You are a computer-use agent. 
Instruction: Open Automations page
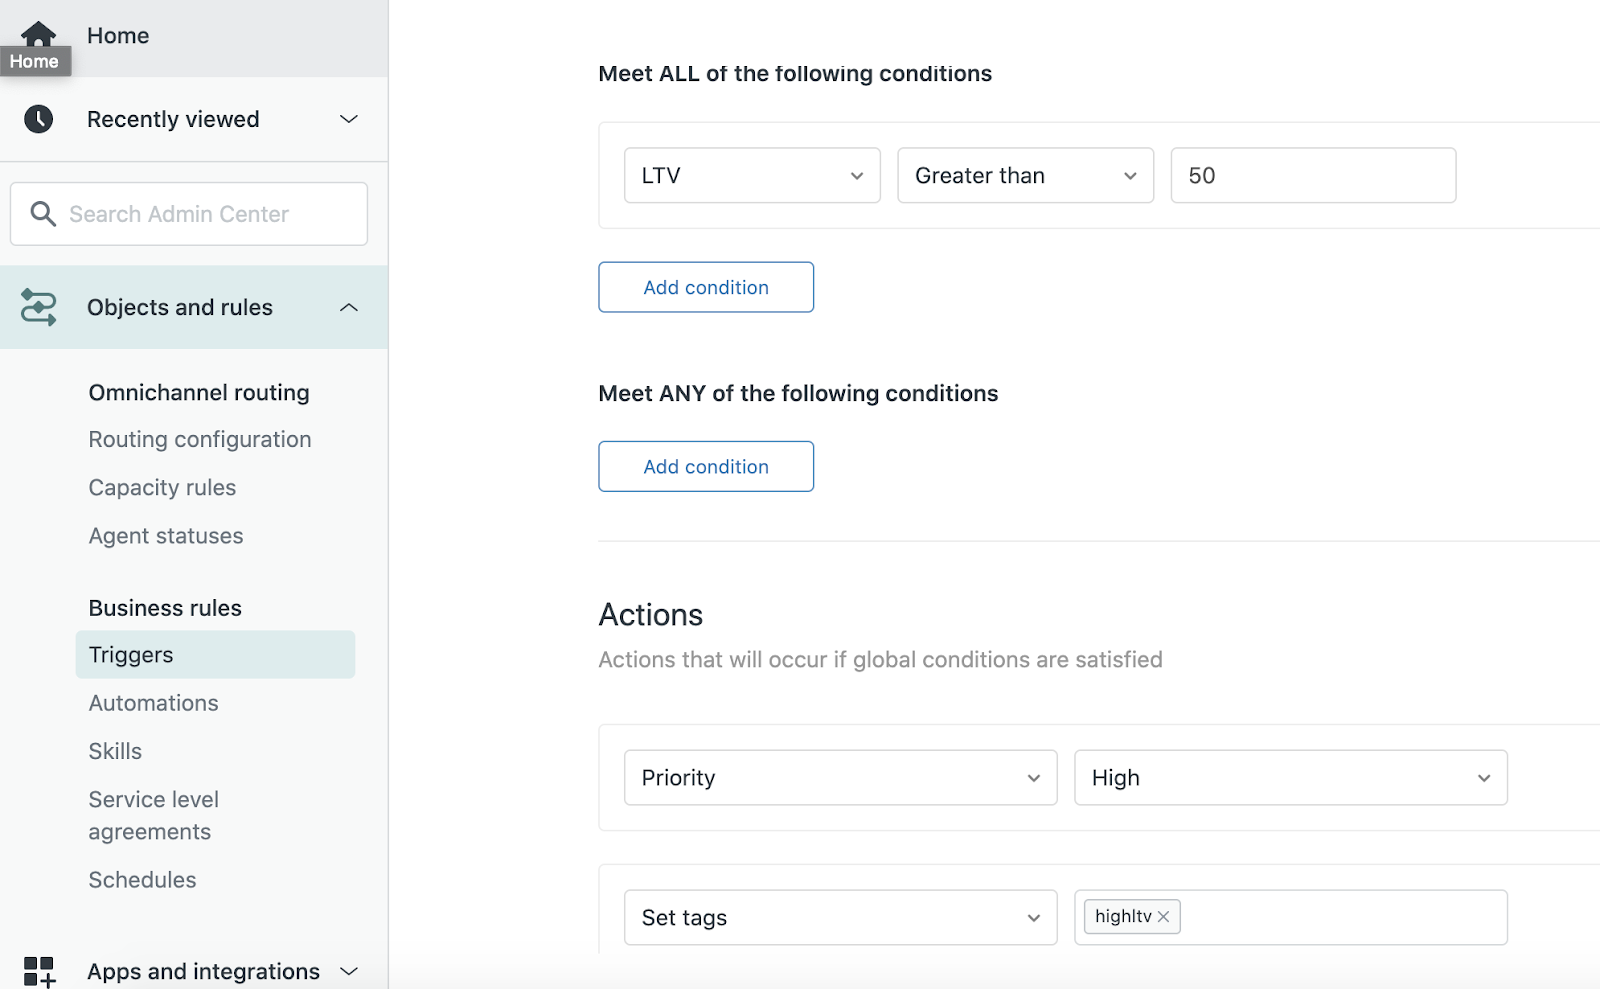(153, 702)
